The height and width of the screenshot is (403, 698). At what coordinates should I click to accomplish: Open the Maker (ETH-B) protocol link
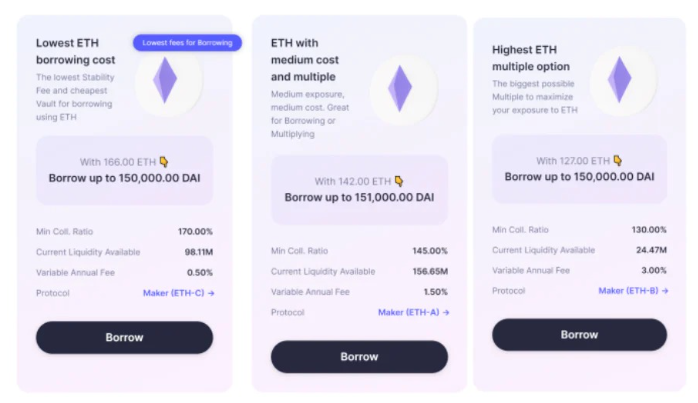pos(633,291)
